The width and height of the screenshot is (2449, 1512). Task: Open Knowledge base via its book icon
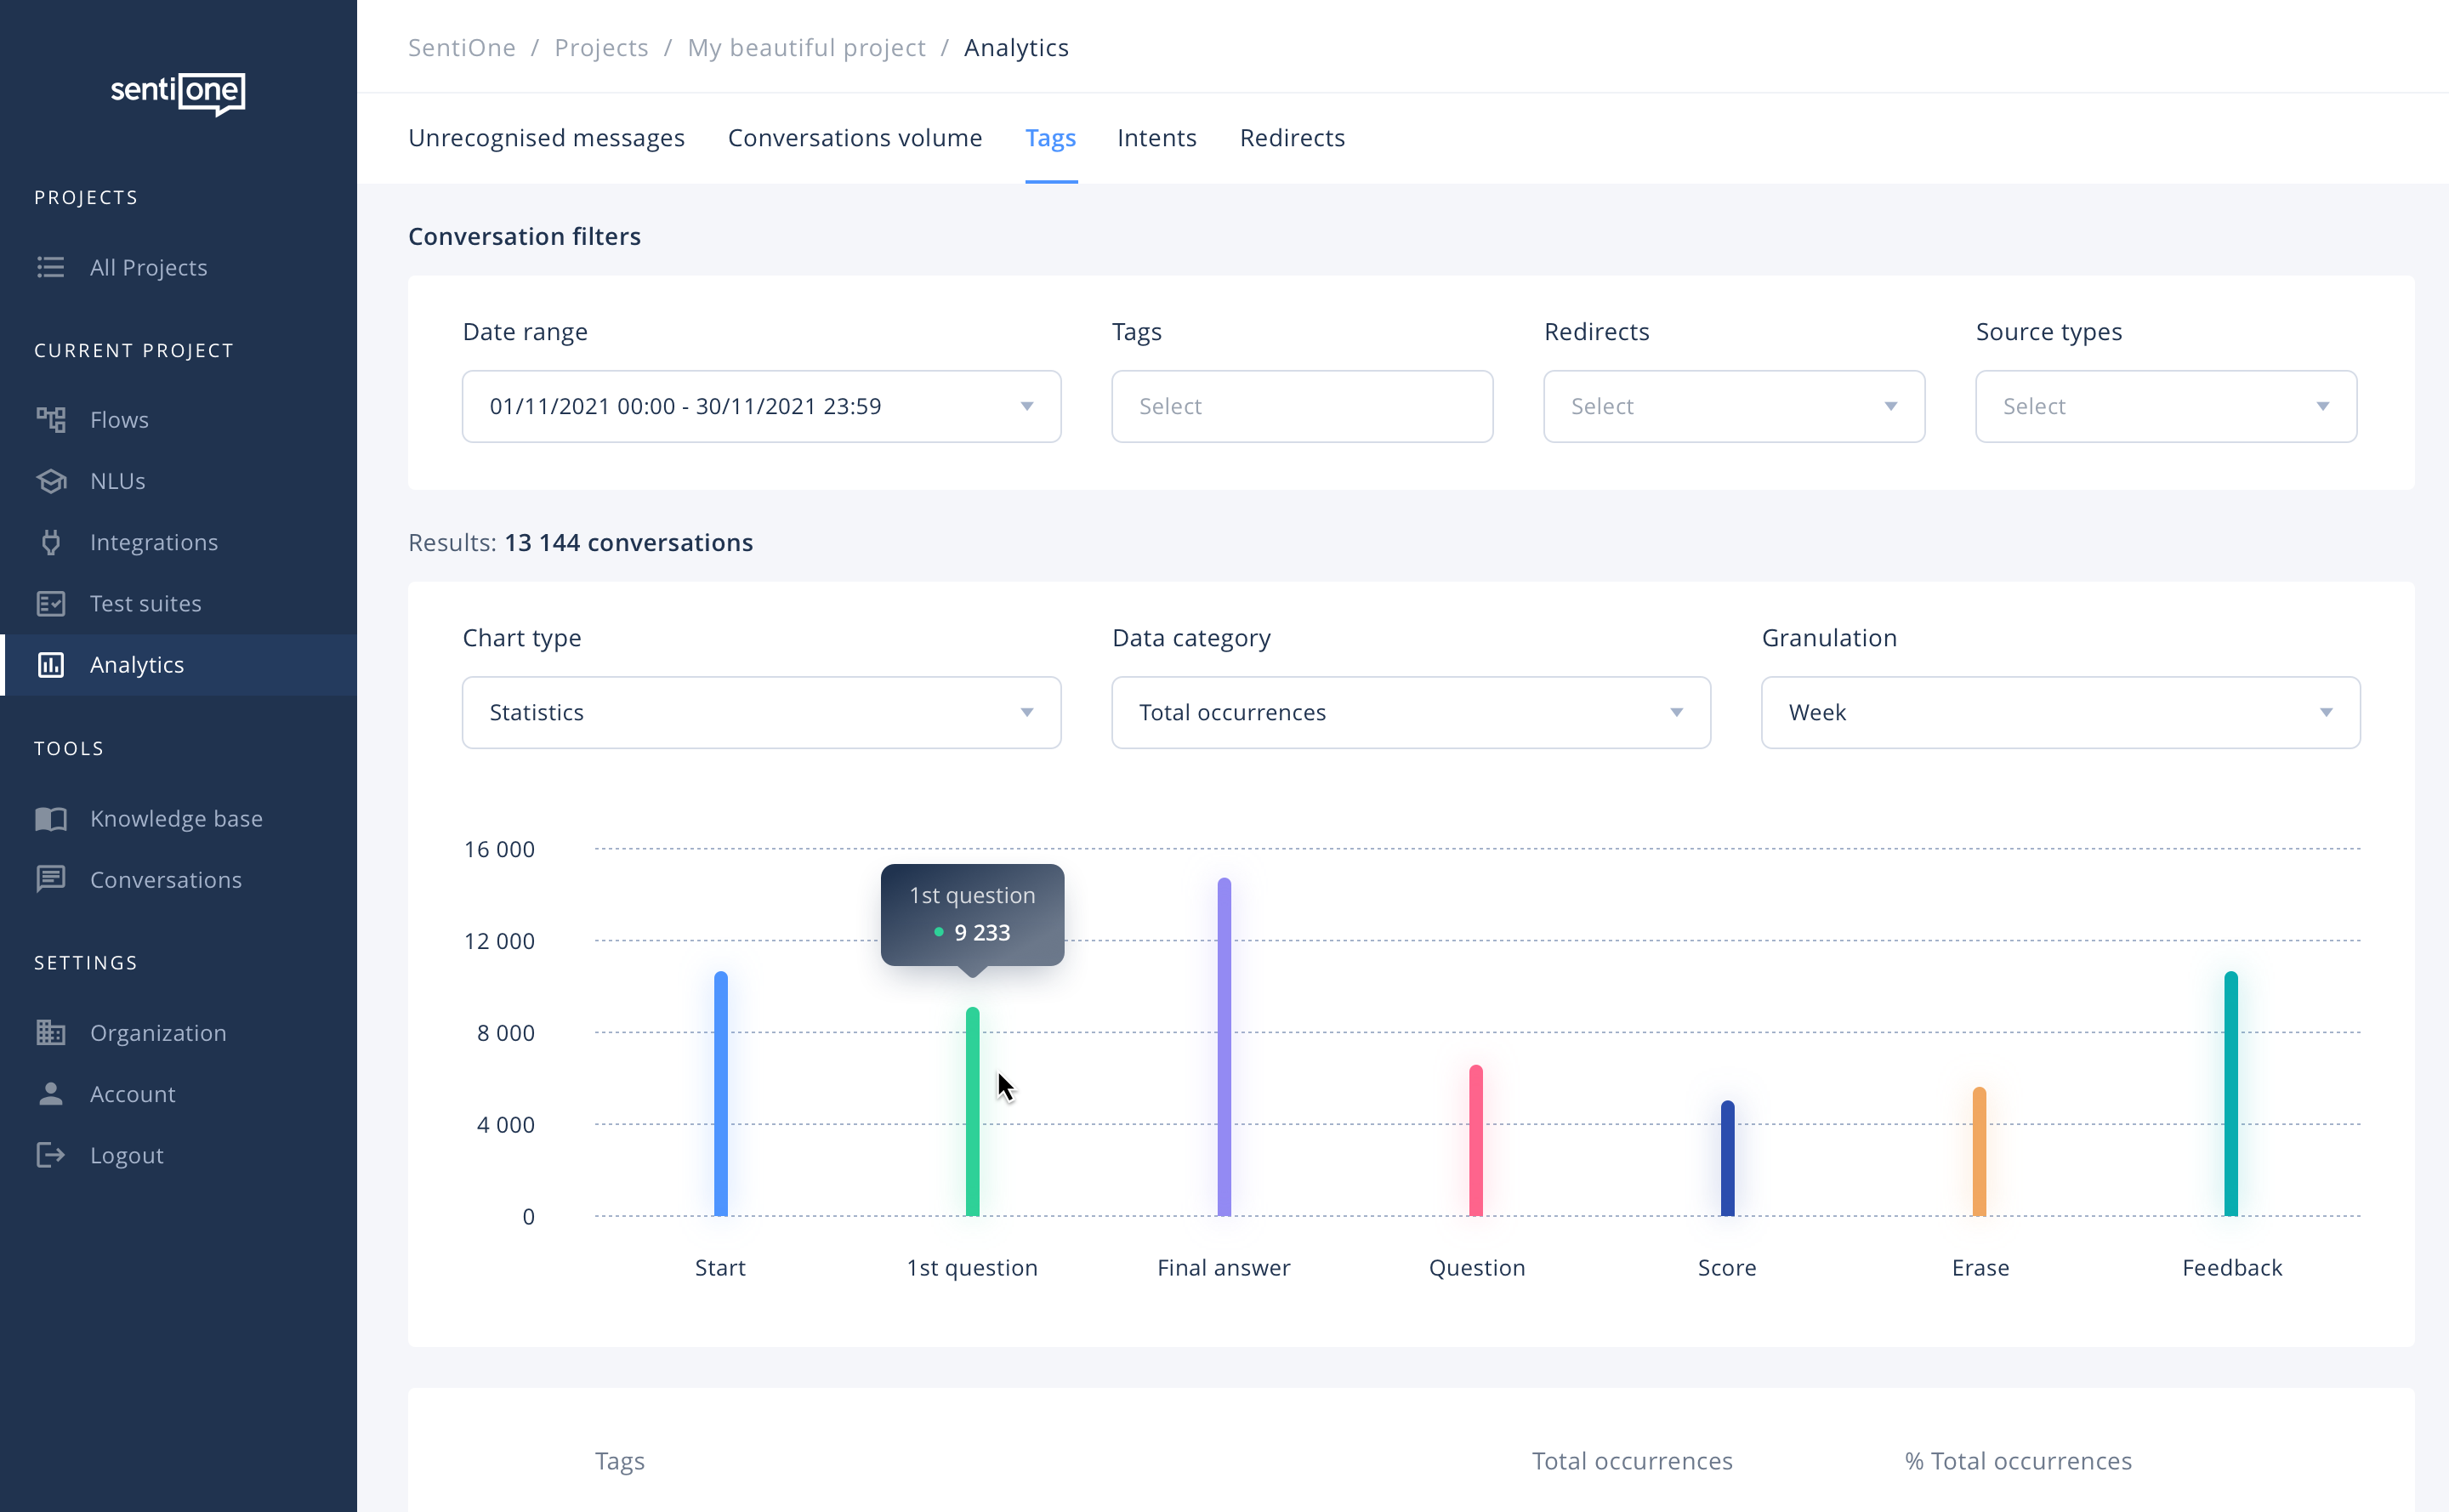pos(52,818)
